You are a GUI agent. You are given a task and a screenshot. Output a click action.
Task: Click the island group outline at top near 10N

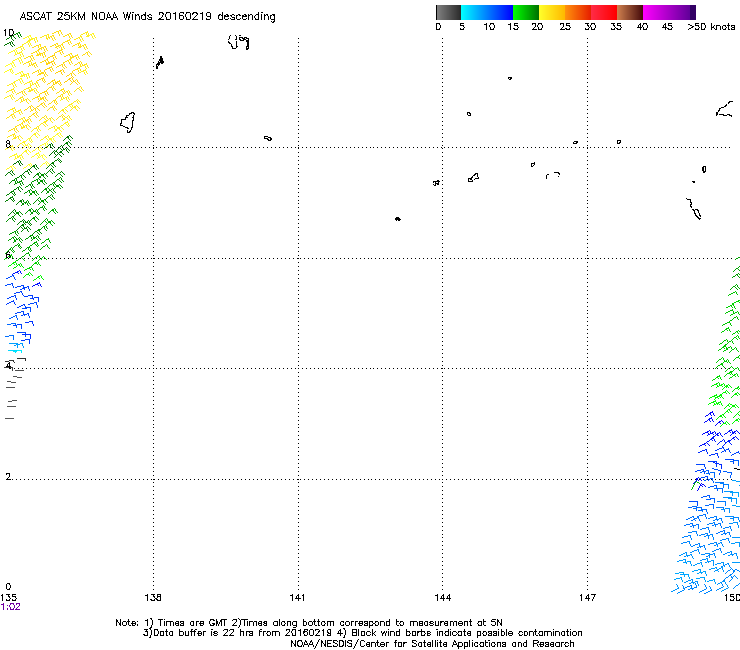[238, 42]
